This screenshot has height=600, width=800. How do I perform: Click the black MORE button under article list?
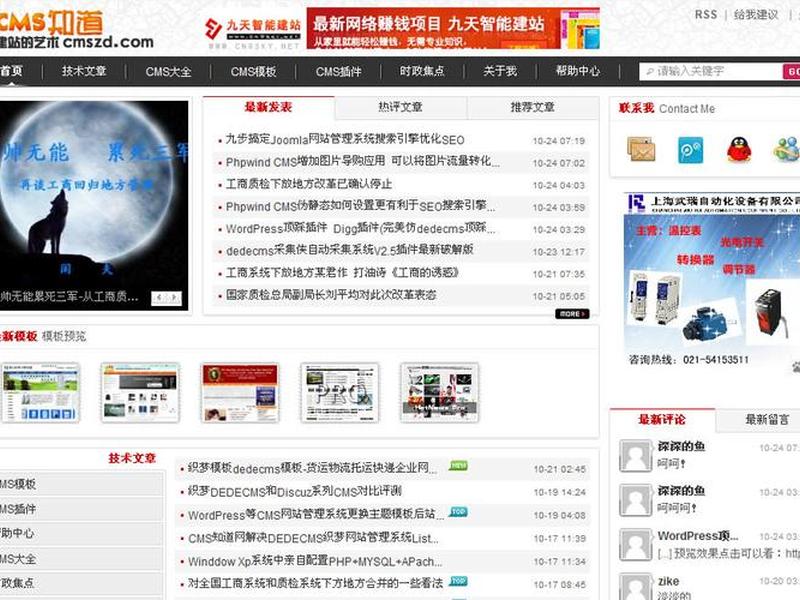(x=572, y=314)
